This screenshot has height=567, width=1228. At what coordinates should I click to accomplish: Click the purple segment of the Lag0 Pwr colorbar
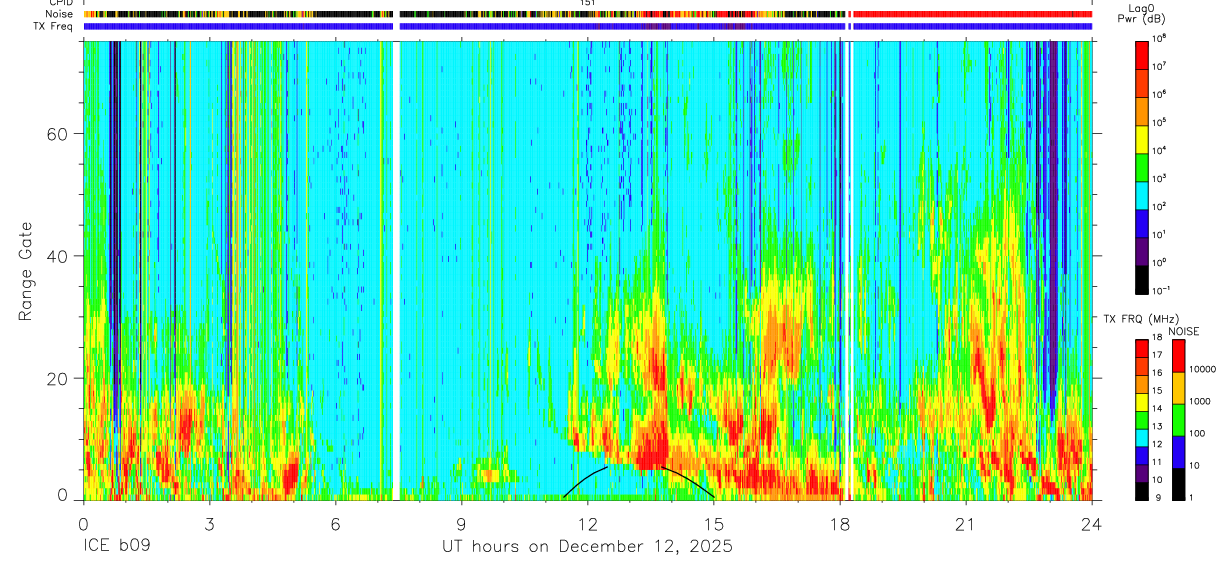point(1143,250)
